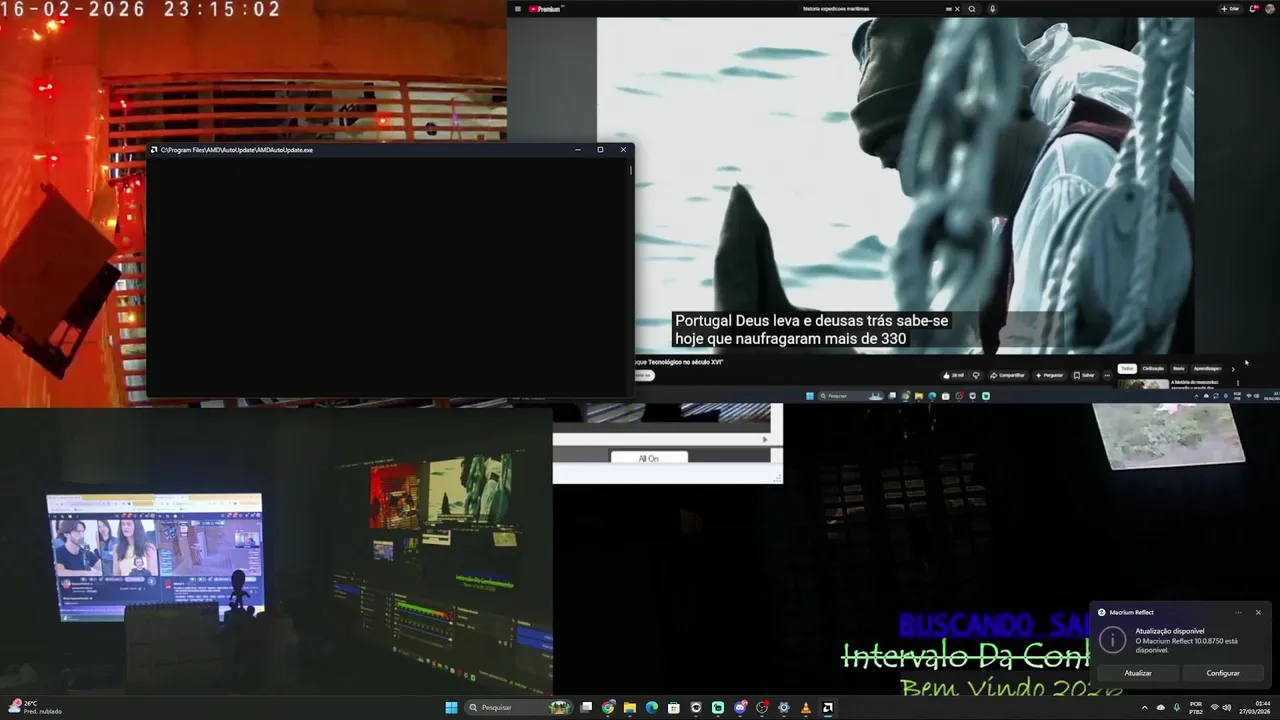This screenshot has height=720, width=1280.
Task: Launch Google Chrome from the taskbar
Action: (608, 708)
